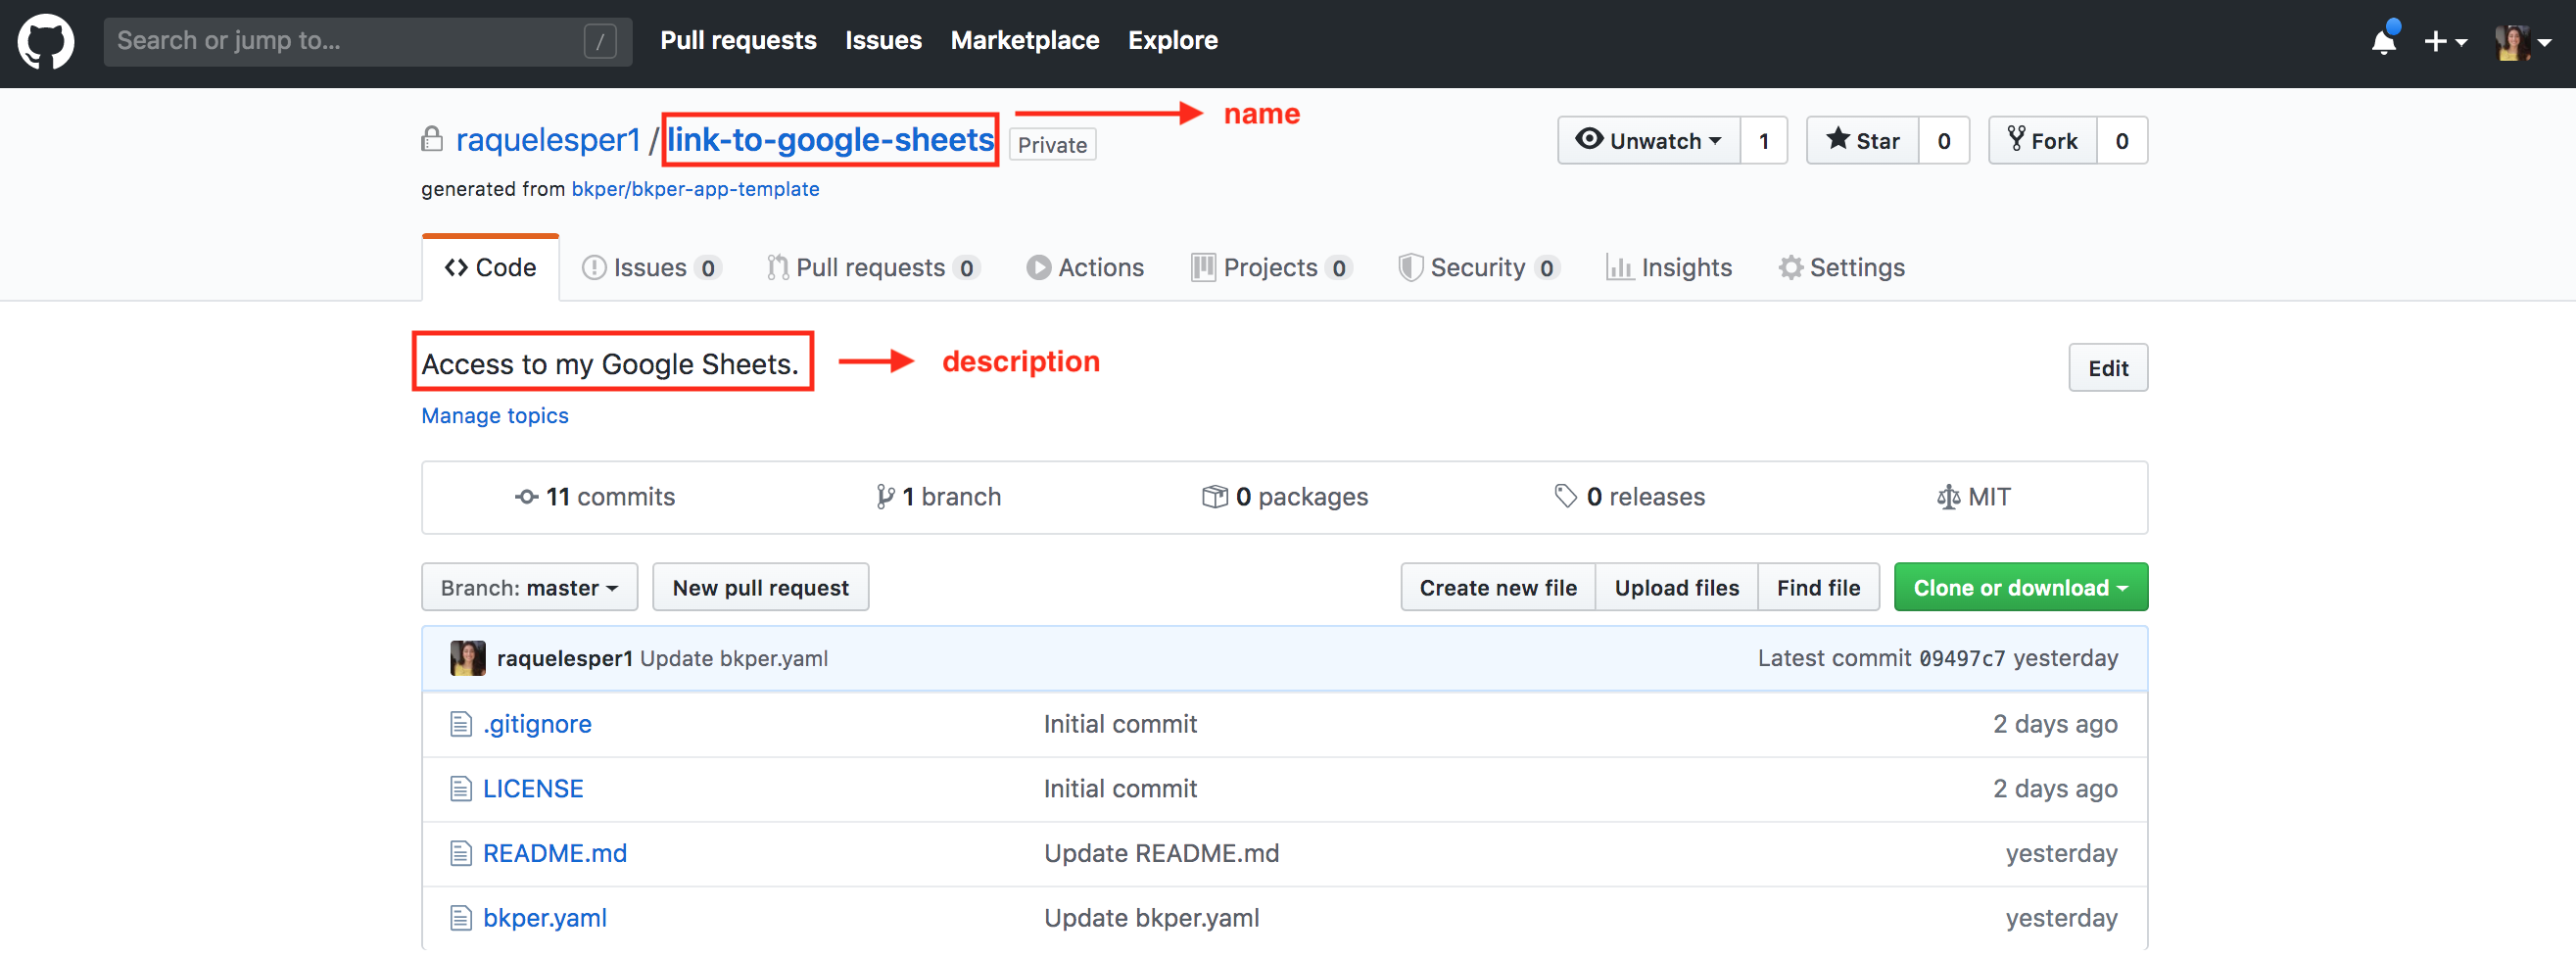Click the file icon beside .gitignore
The height and width of the screenshot is (958, 2576).
(x=460, y=724)
